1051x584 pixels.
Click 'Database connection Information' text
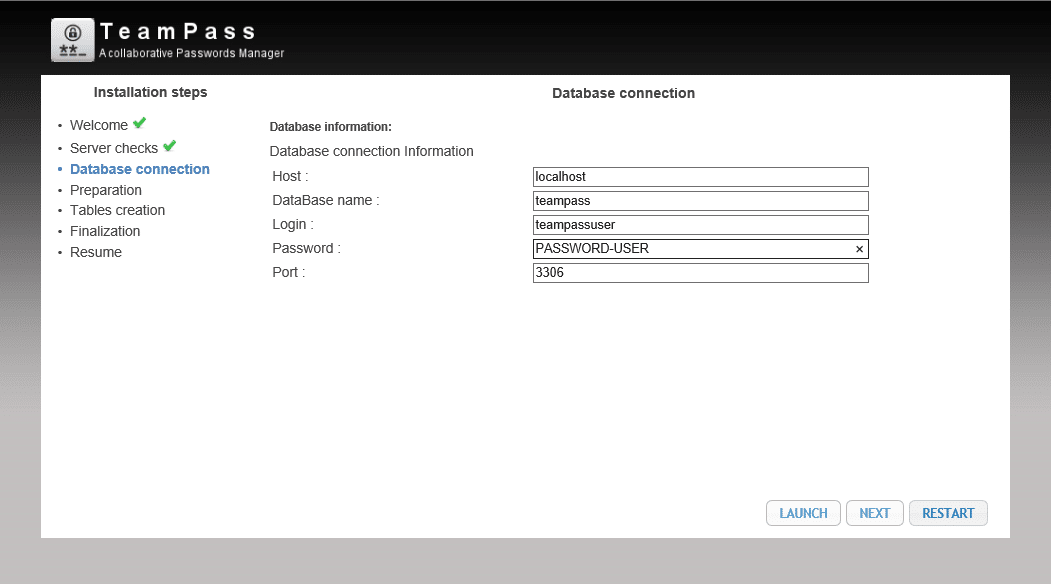371,152
